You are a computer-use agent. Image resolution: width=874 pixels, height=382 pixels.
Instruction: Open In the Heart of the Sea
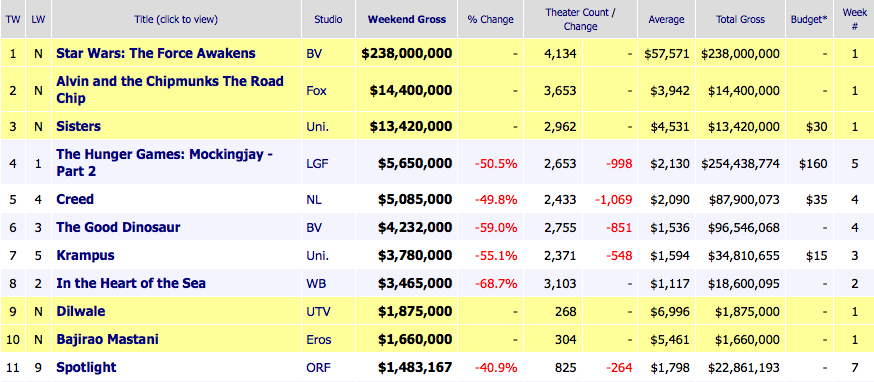(x=131, y=283)
